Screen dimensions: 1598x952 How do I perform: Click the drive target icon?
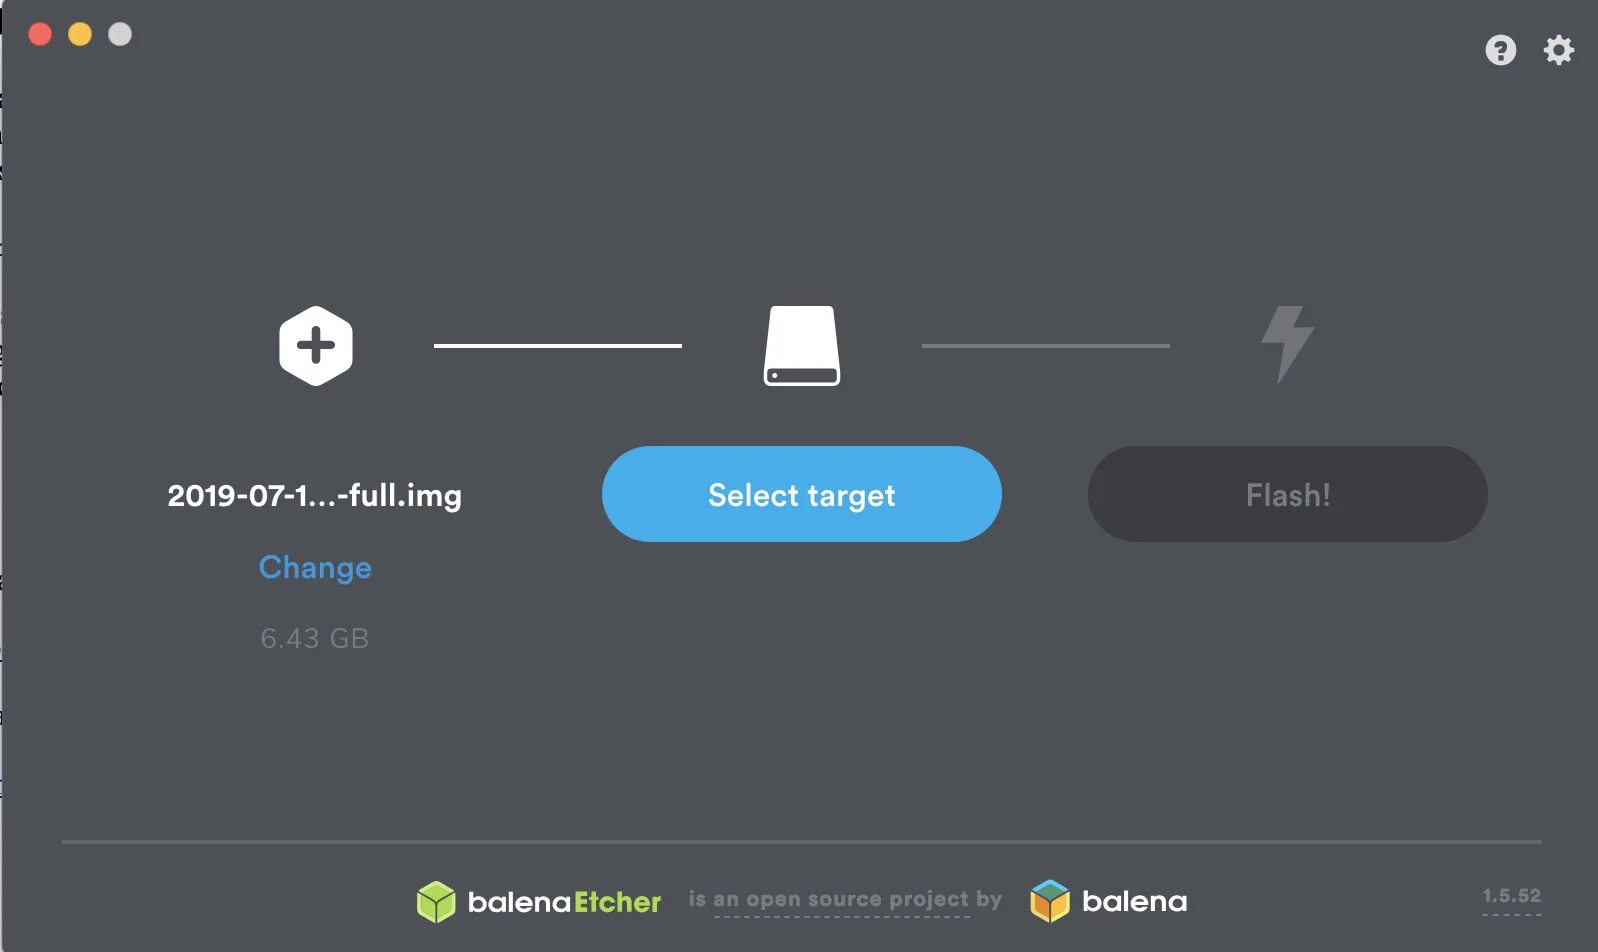click(x=802, y=346)
